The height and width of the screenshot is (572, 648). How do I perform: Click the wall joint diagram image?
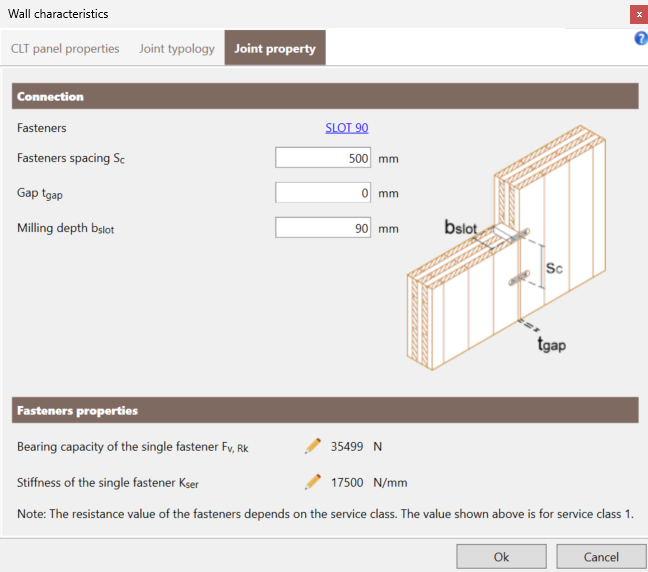coord(506,247)
